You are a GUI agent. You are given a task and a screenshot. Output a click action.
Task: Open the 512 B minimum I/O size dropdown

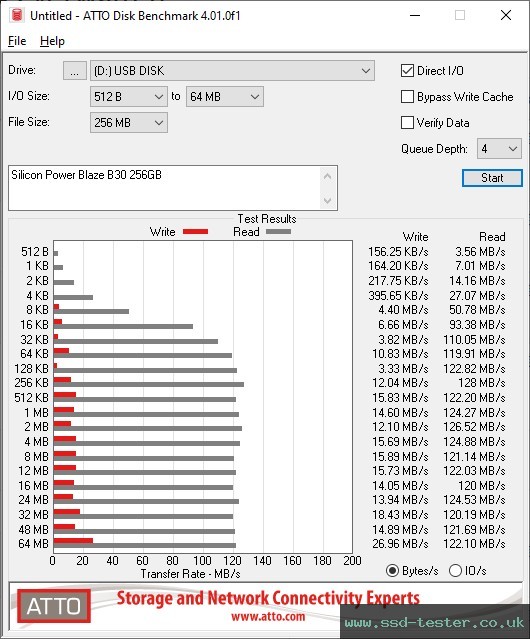(x=129, y=97)
